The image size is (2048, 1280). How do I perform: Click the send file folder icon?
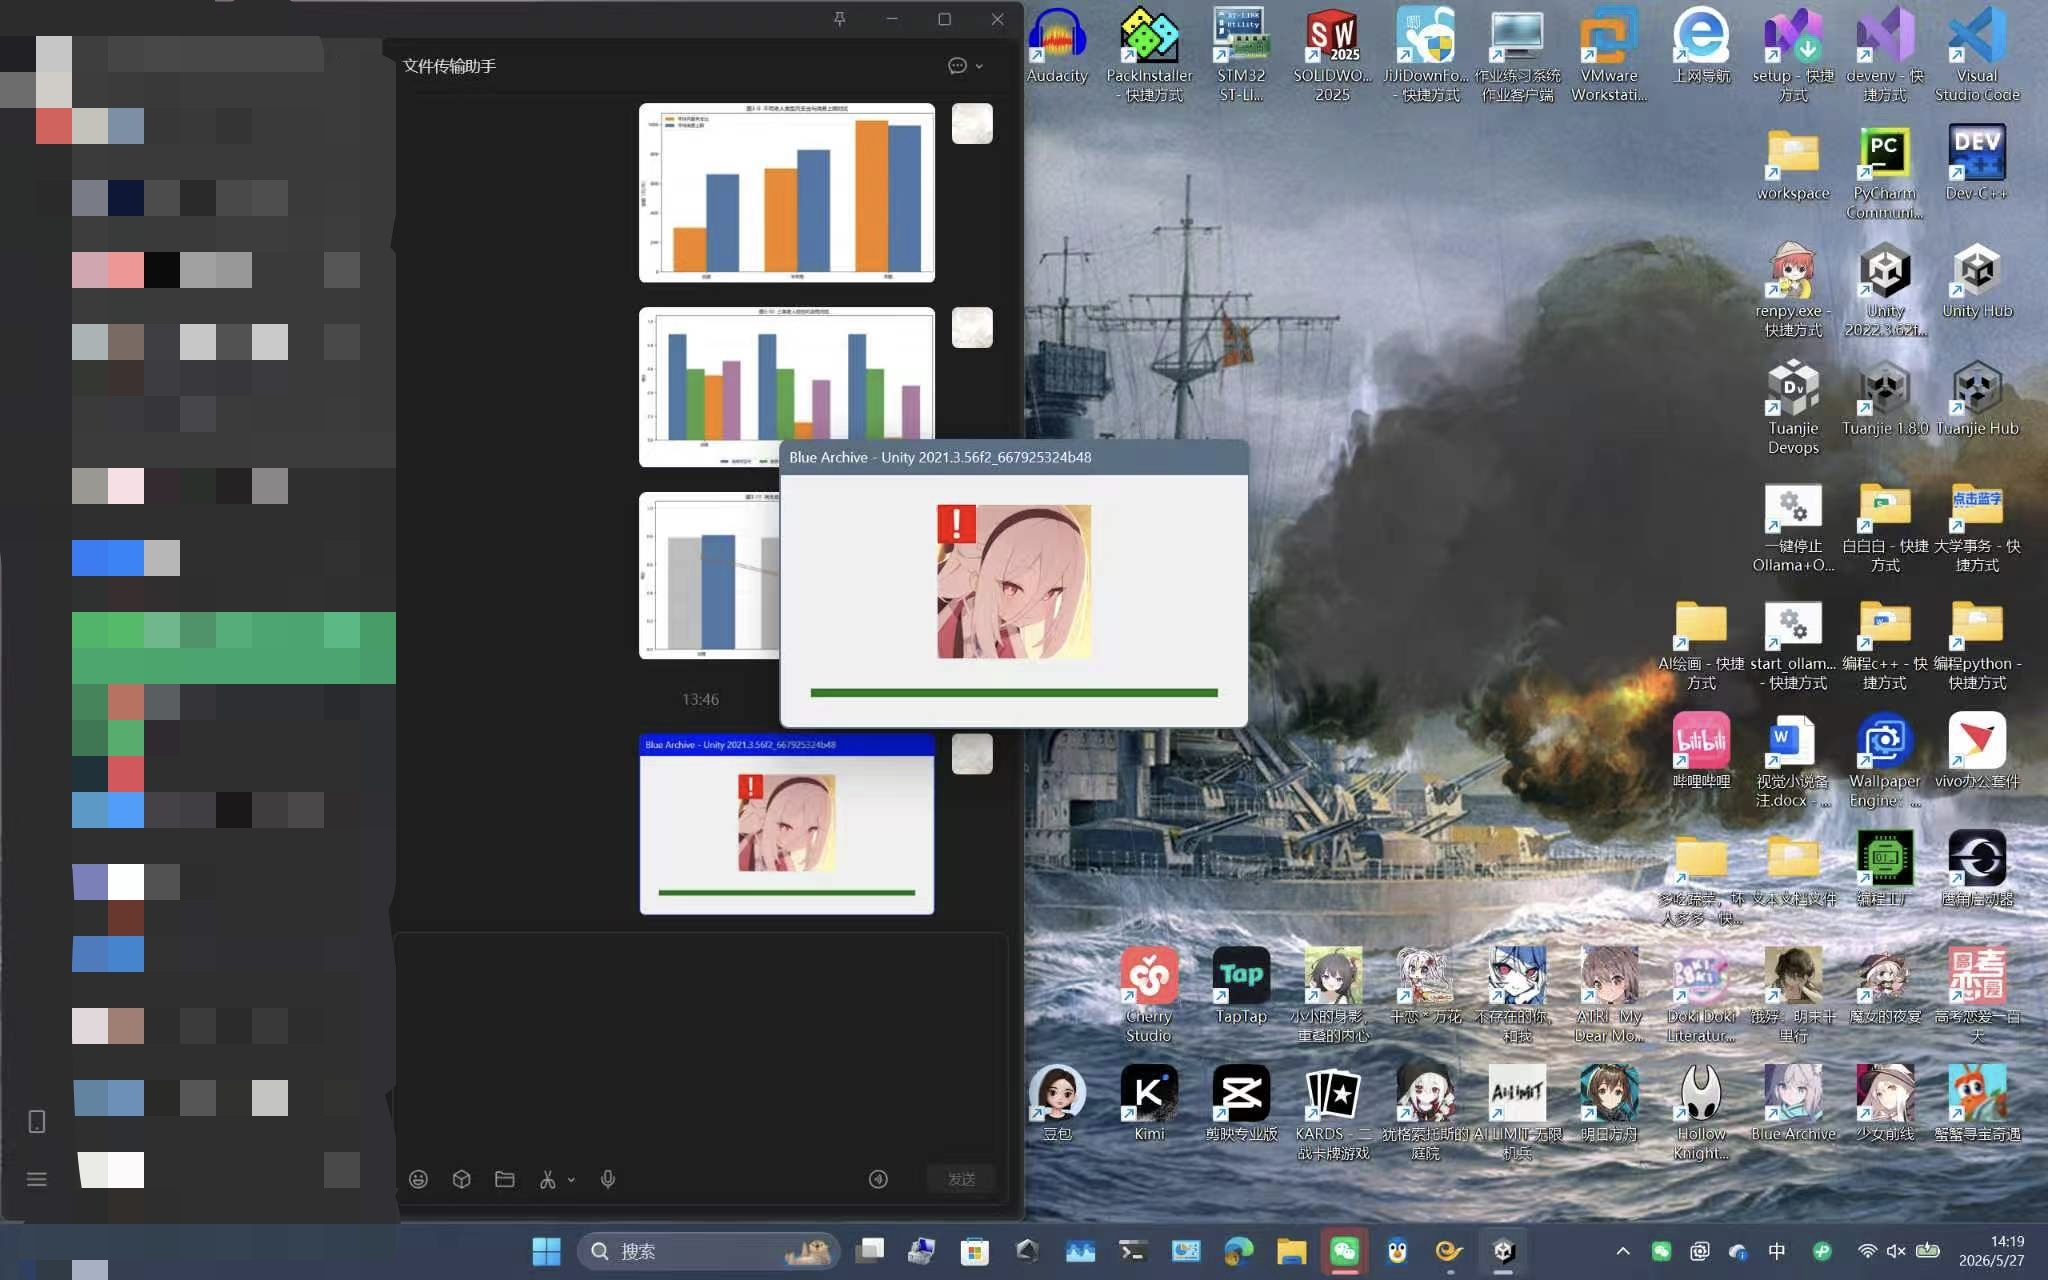(x=505, y=1179)
